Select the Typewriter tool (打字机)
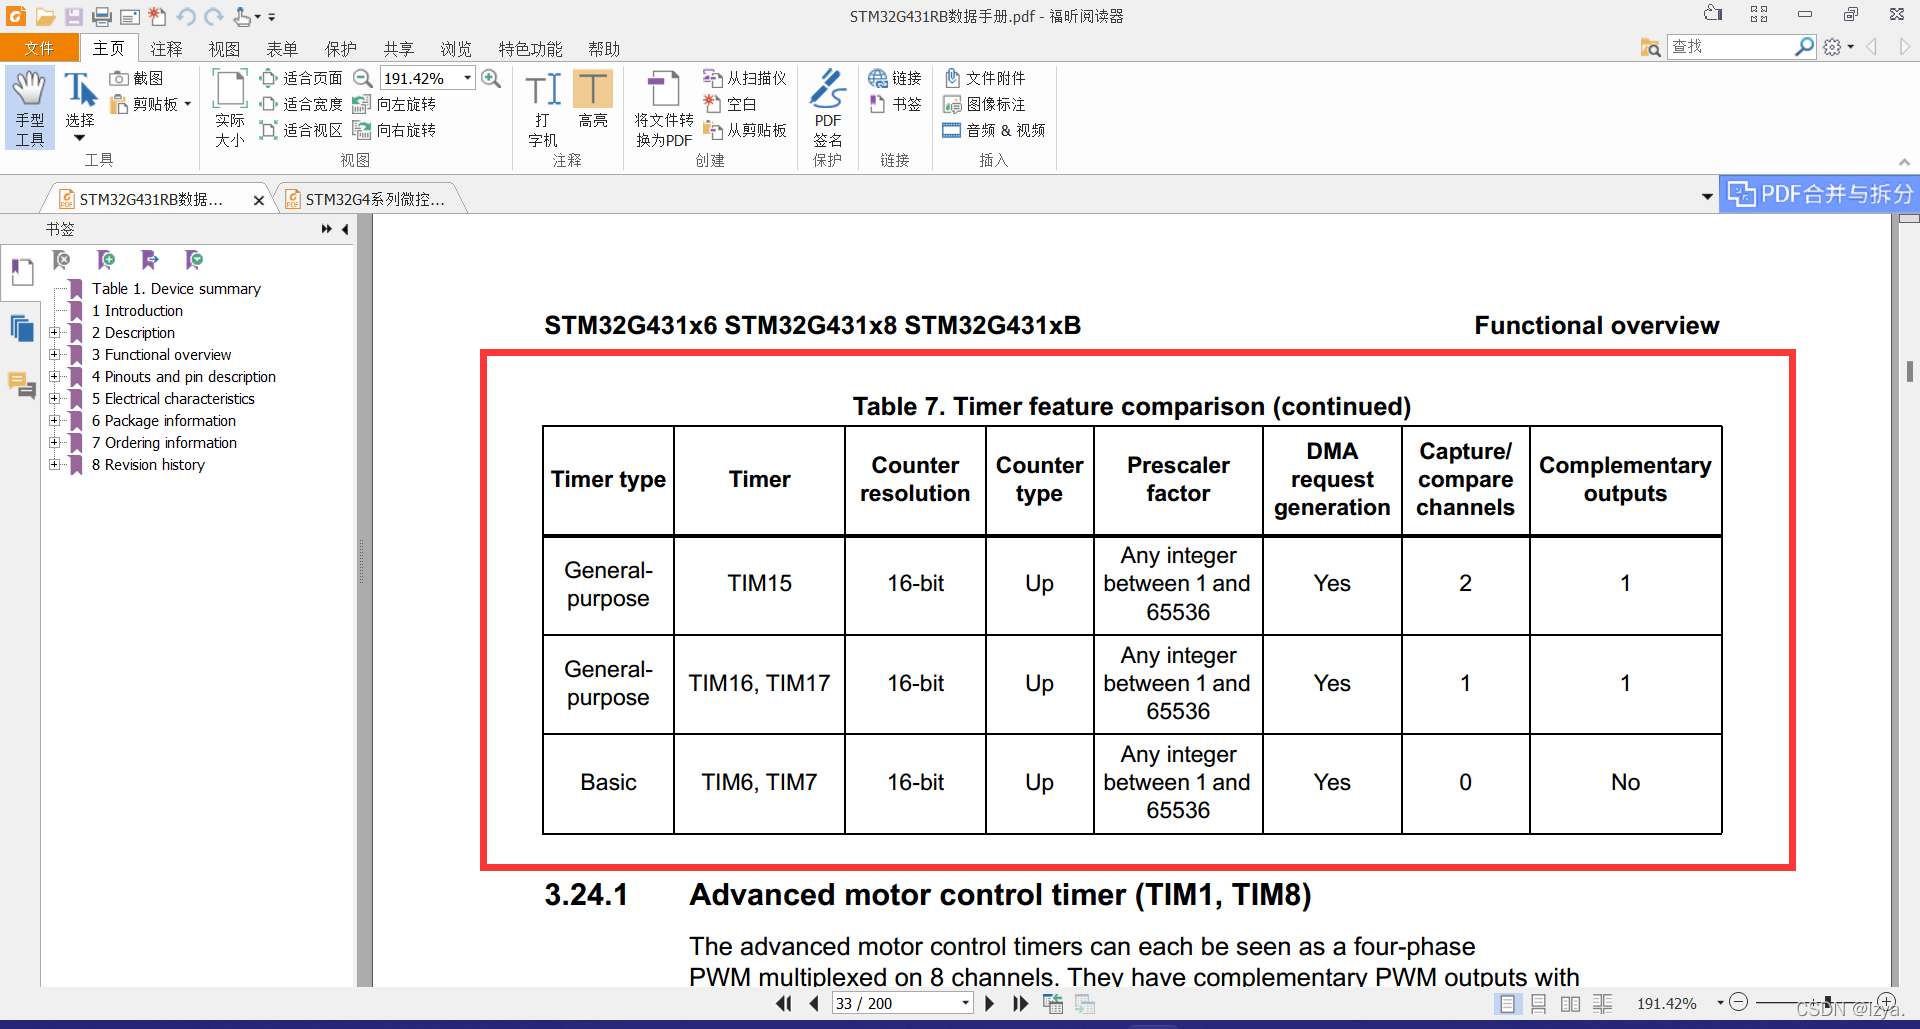This screenshot has width=1920, height=1029. click(x=543, y=108)
